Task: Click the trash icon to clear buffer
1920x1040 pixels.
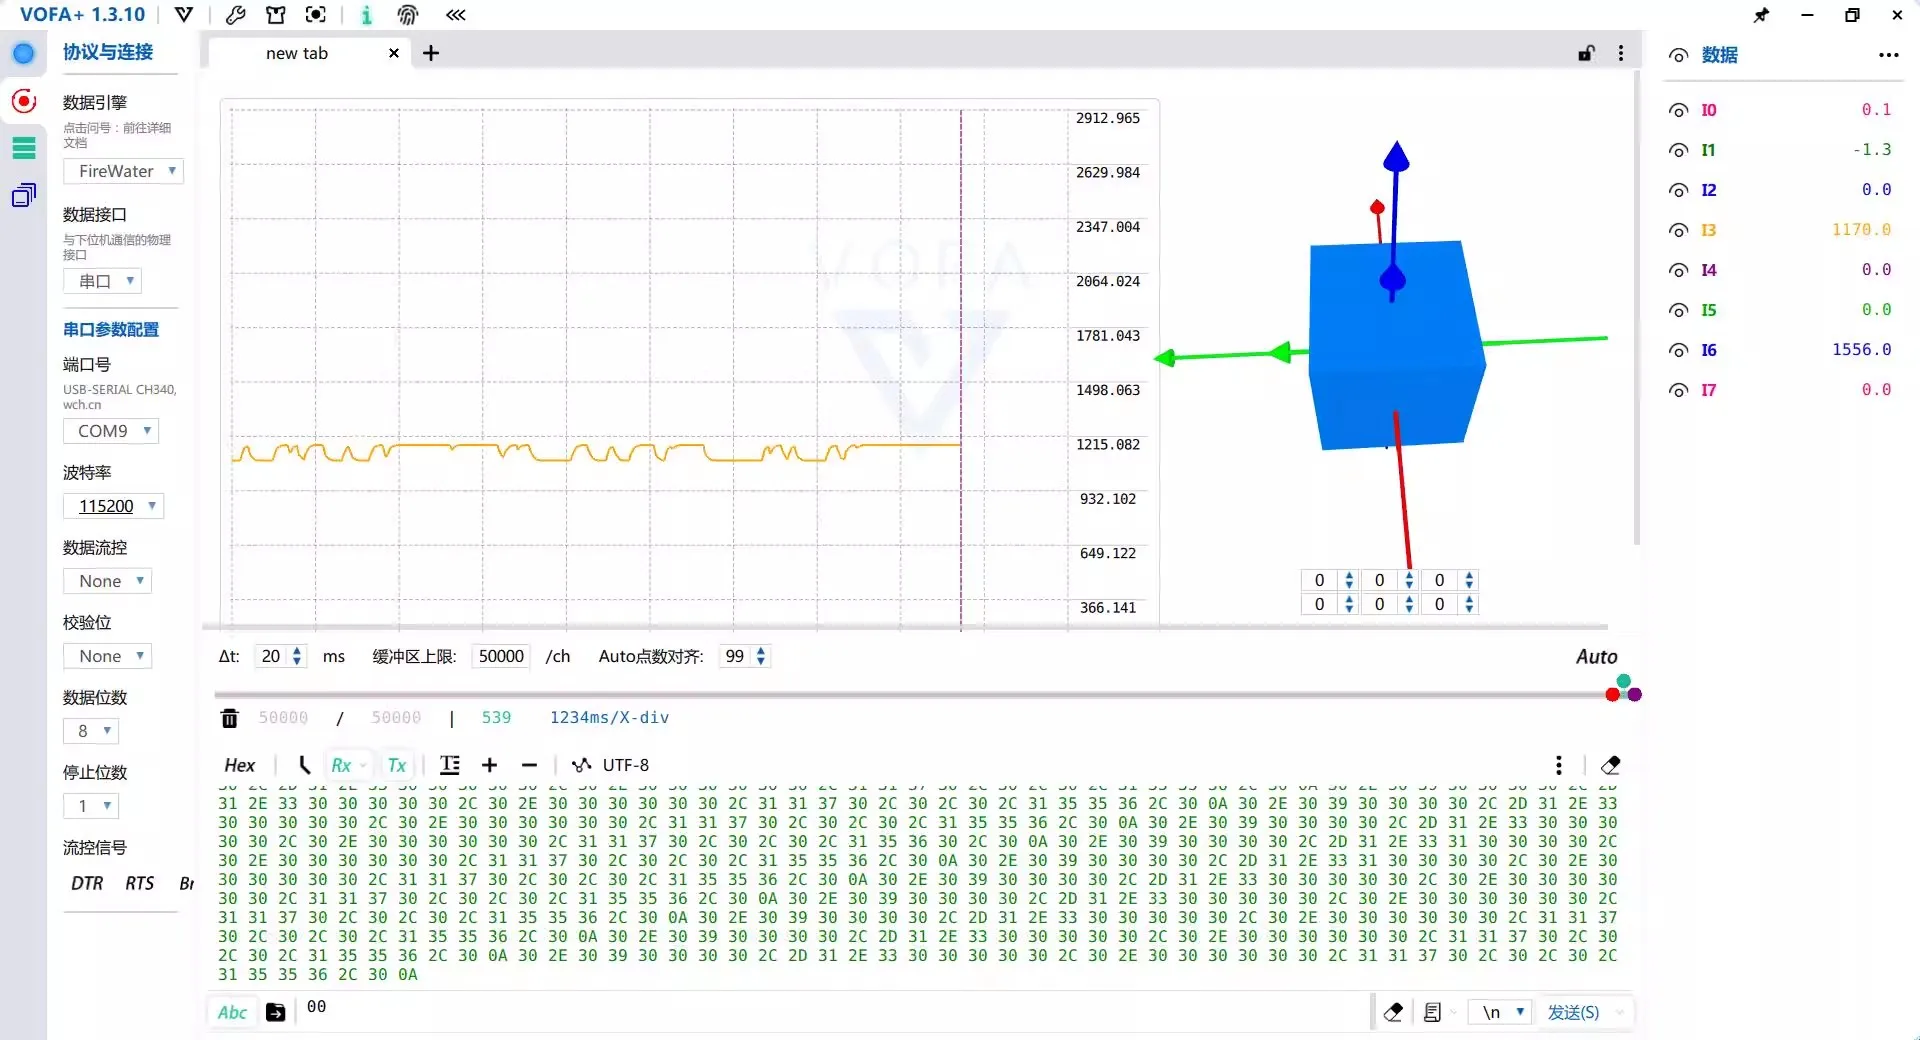Action: coord(229,718)
